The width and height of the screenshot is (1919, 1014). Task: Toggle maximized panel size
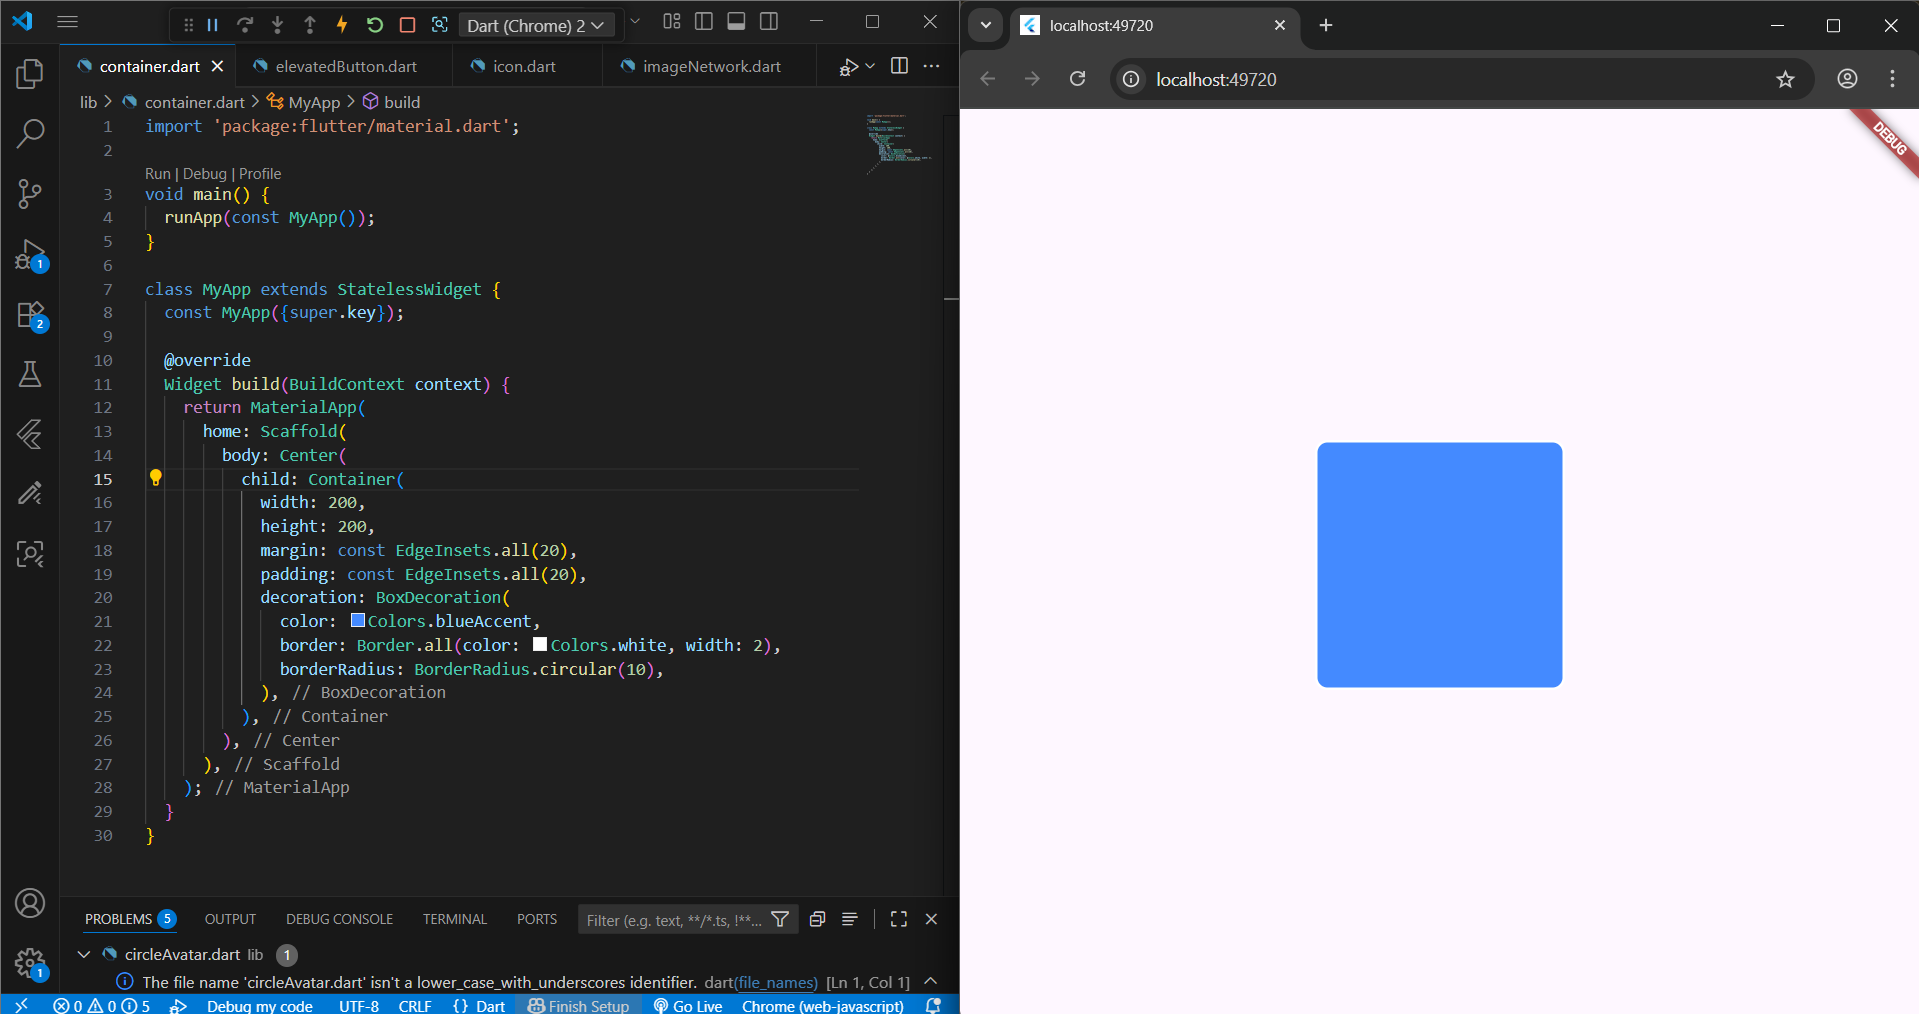(898, 919)
